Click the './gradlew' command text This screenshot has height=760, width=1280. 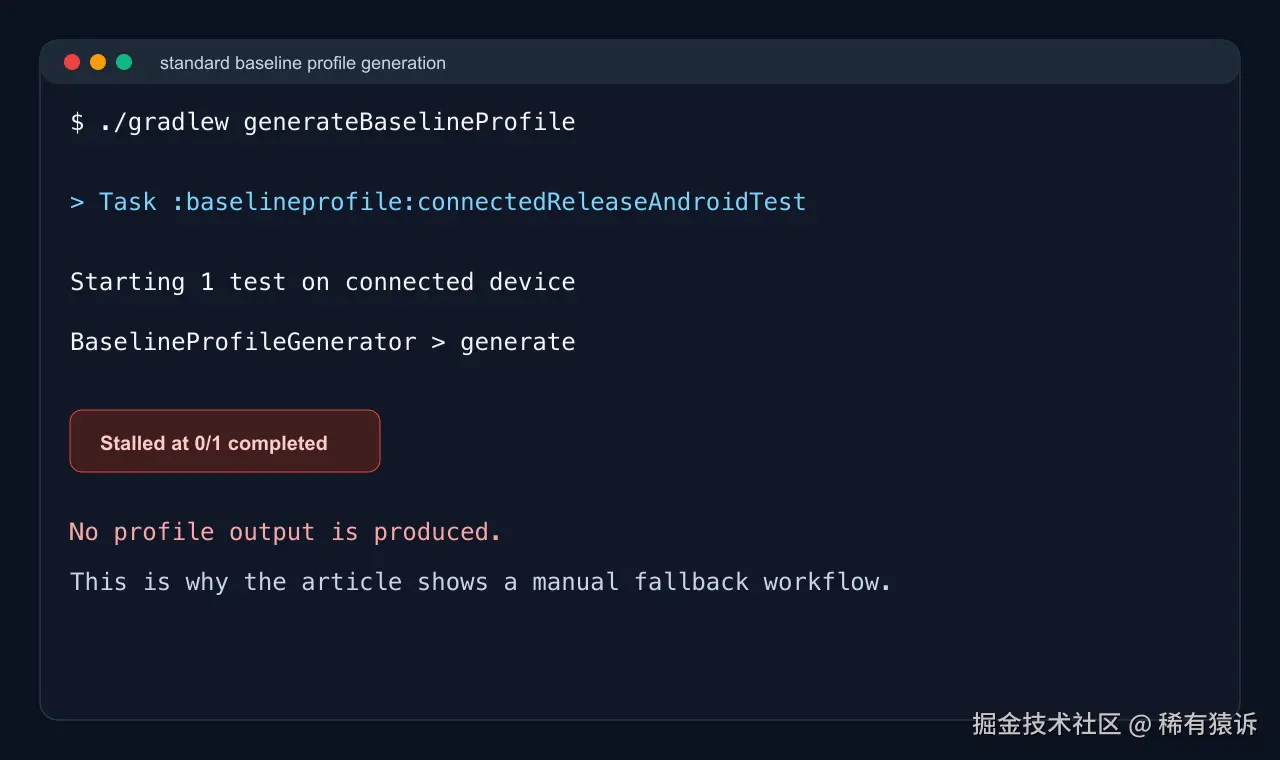point(164,122)
